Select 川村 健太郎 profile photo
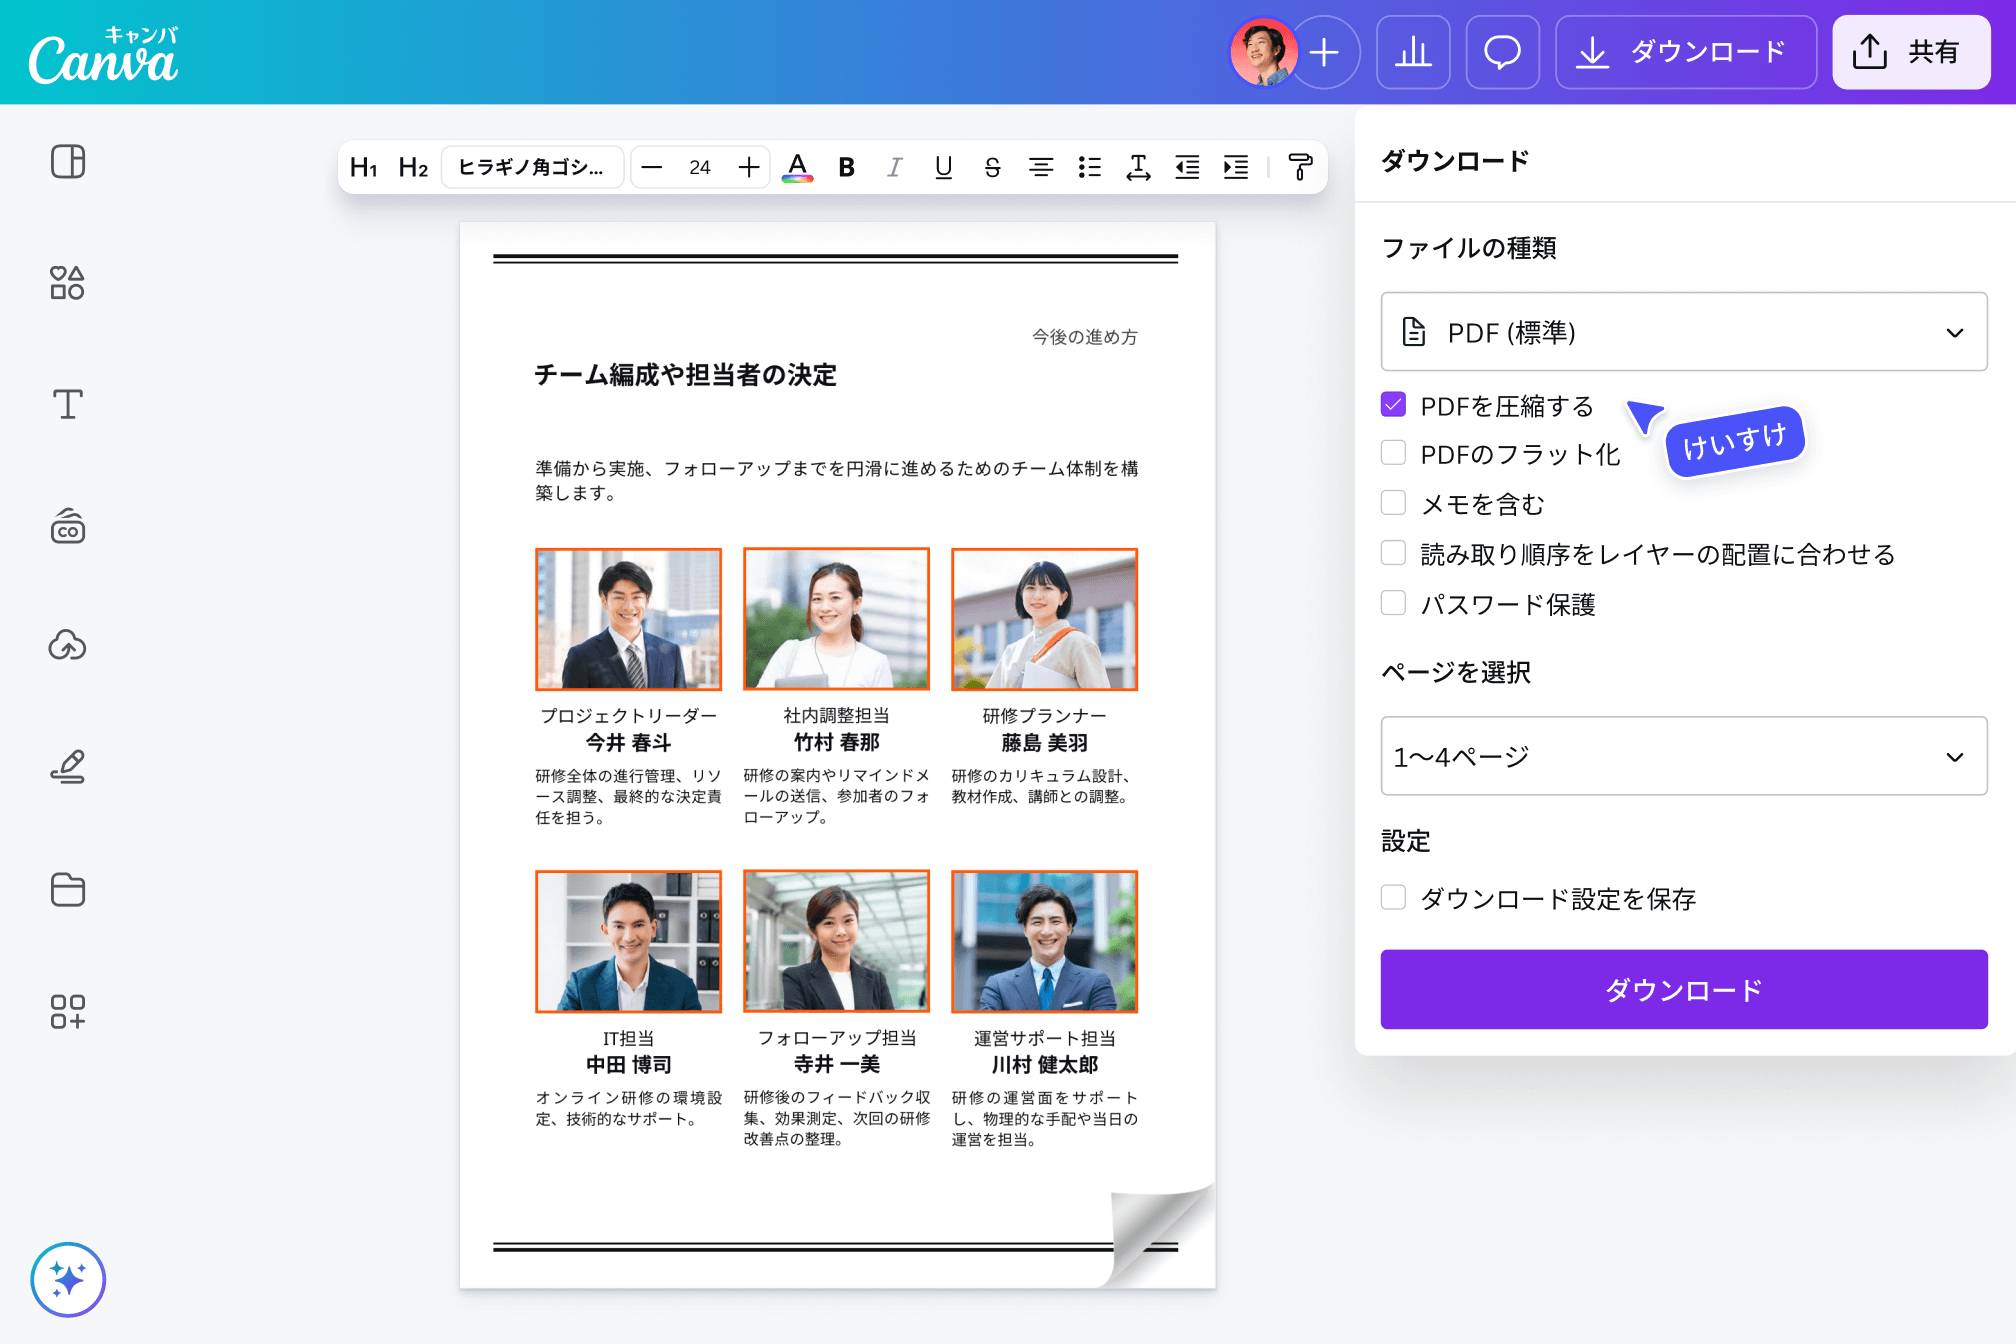This screenshot has width=2016, height=1344. [1044, 941]
